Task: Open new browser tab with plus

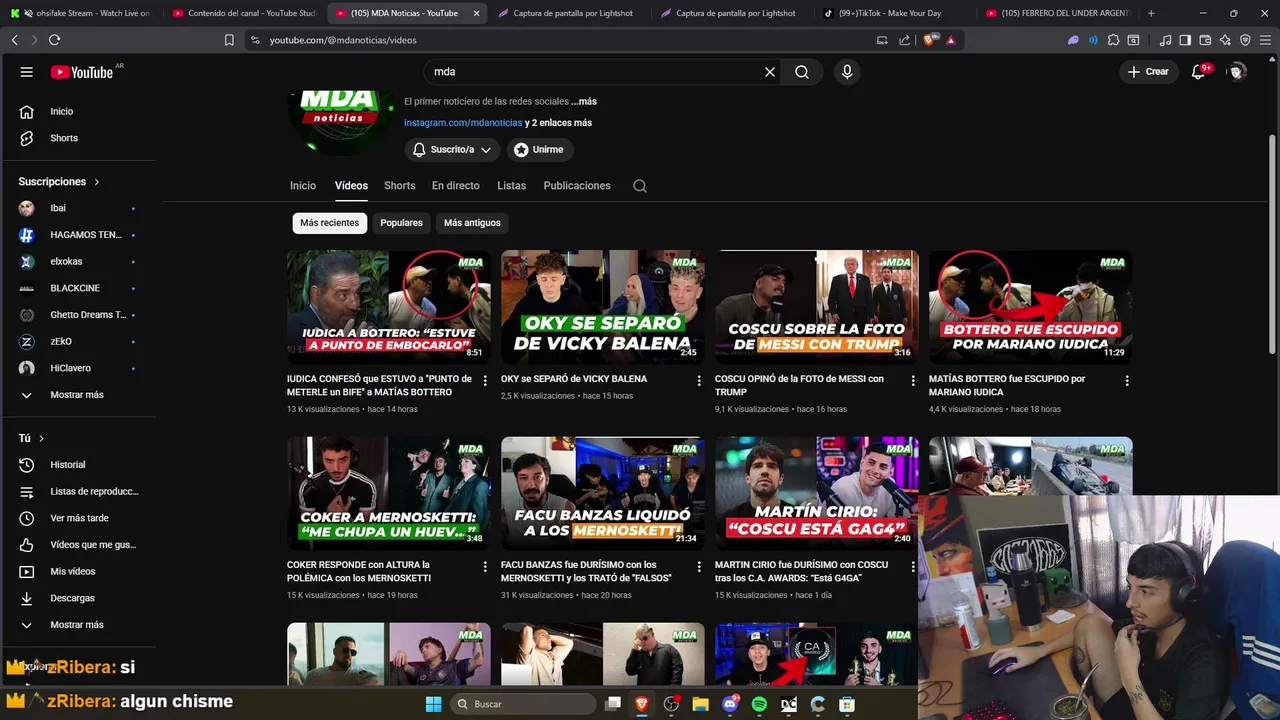Action: [x=1151, y=13]
